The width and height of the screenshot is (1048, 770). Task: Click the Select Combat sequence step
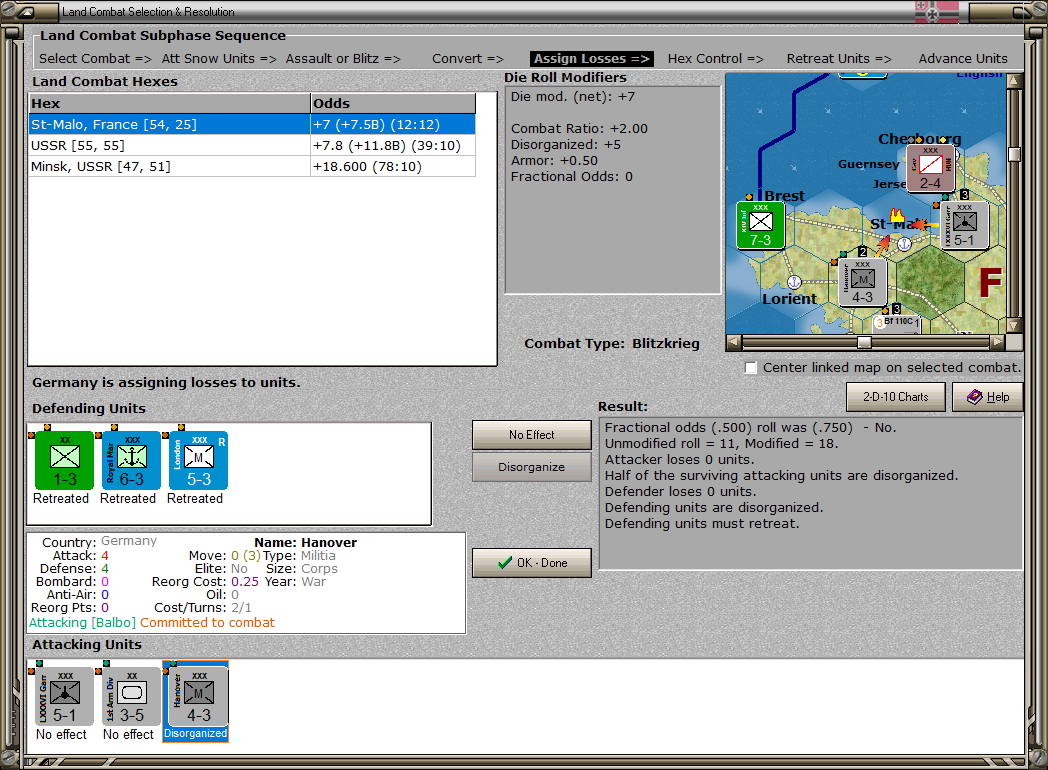pyautogui.click(x=95, y=58)
